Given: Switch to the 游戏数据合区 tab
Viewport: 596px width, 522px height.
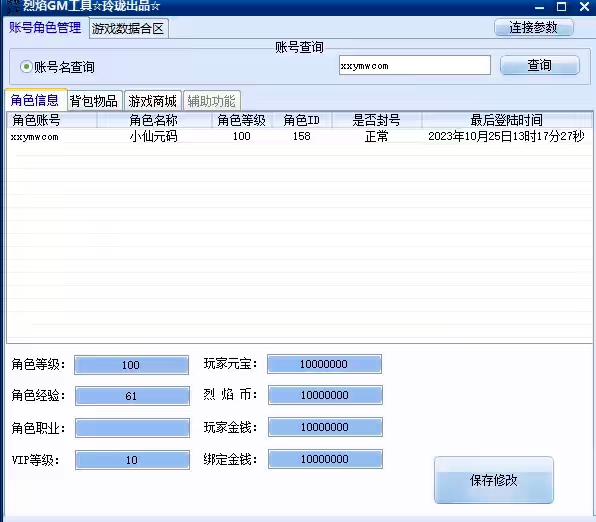Looking at the screenshot, I should 128,29.
